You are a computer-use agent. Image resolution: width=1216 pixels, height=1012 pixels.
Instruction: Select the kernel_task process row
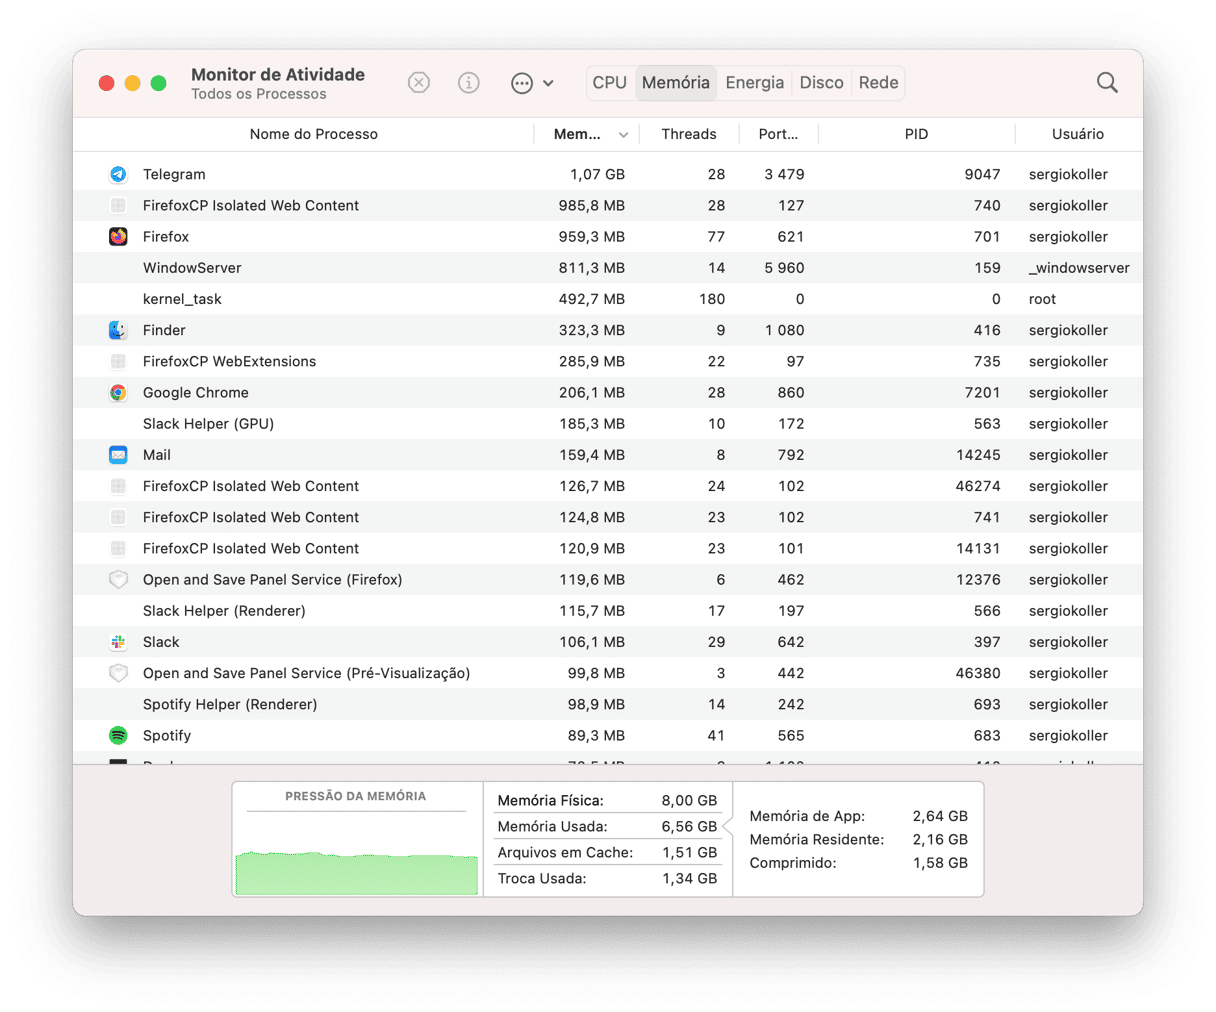608,299
